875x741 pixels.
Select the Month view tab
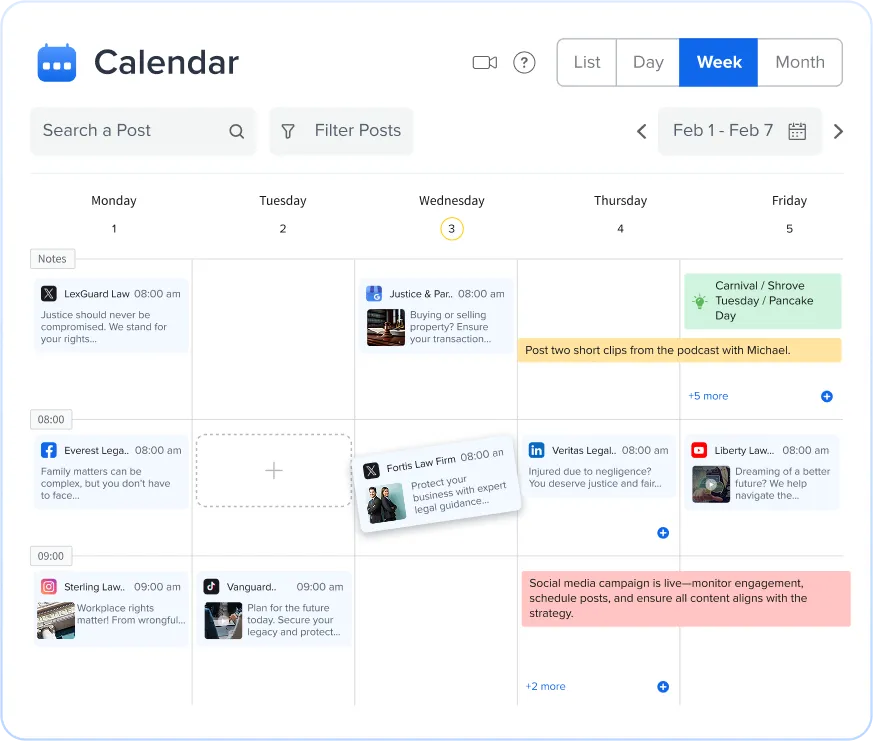800,62
